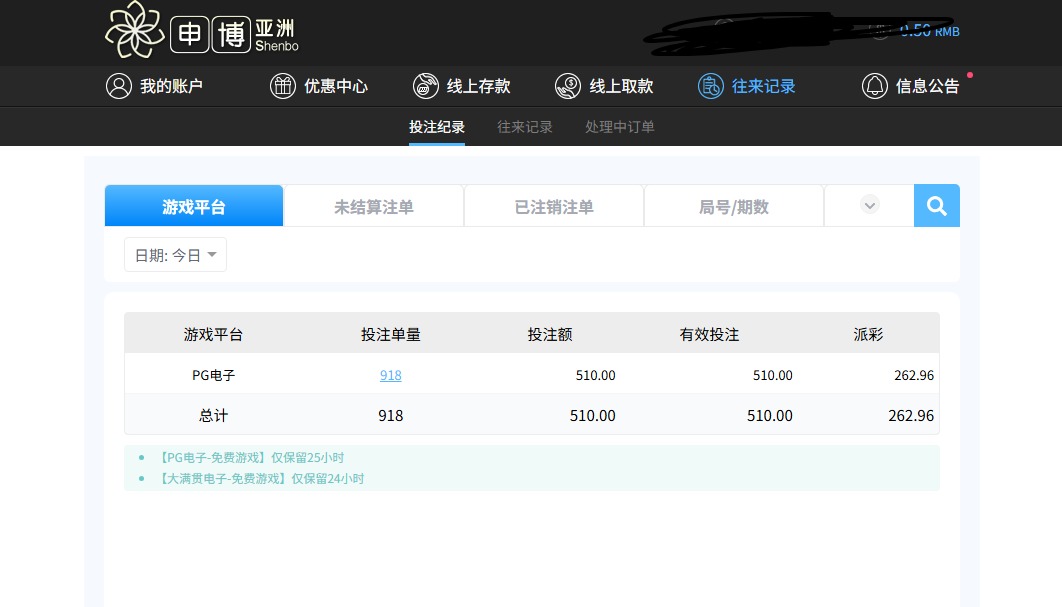Click the 往来记录 records icon
Viewport: 1062px width, 607px height.
pyautogui.click(x=710, y=86)
